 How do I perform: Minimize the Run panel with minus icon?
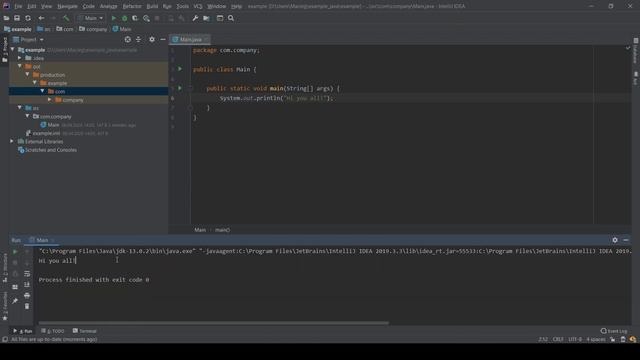(626, 240)
